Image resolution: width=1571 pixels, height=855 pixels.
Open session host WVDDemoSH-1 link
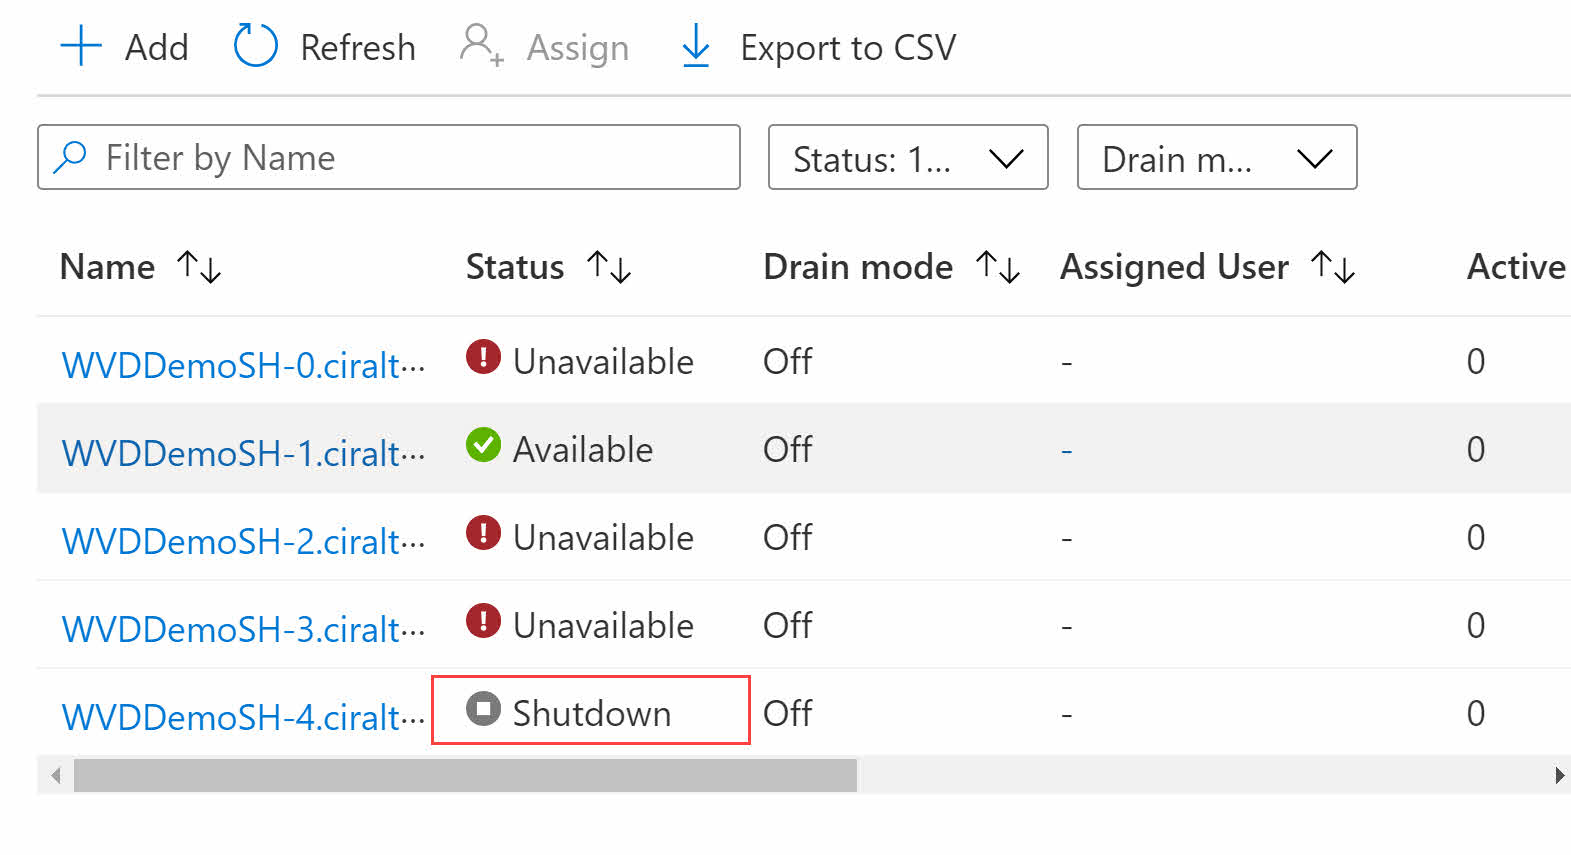tap(243, 453)
